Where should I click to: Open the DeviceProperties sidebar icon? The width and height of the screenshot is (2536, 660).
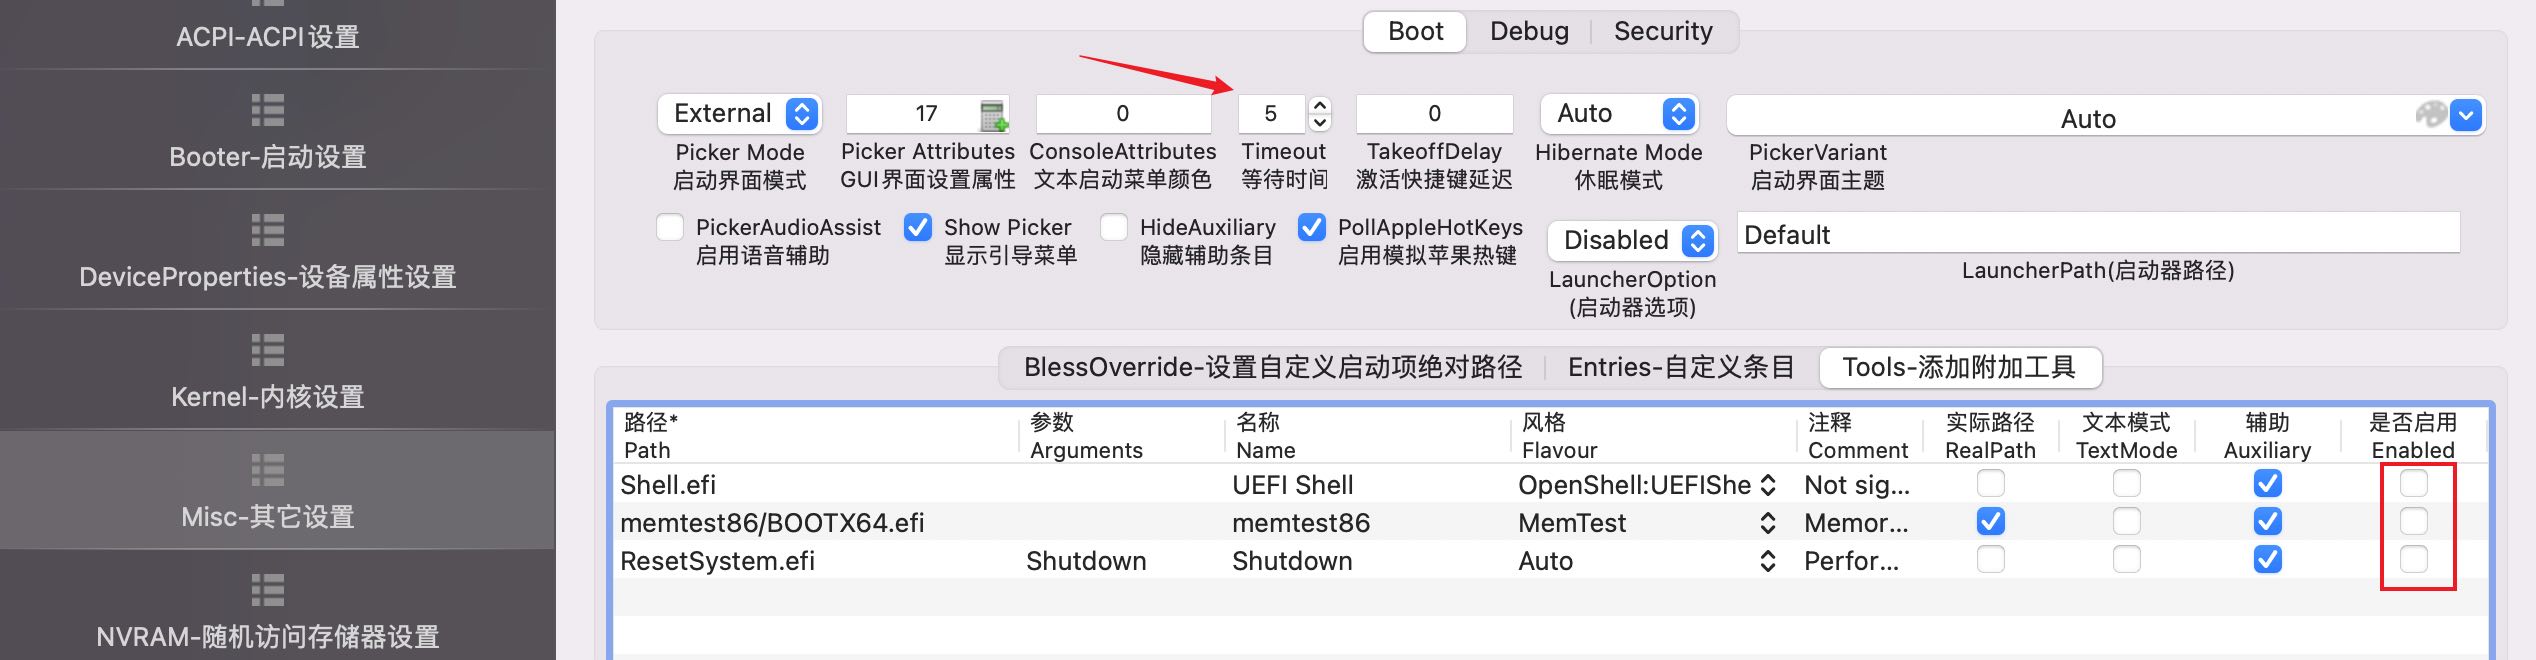(x=267, y=230)
